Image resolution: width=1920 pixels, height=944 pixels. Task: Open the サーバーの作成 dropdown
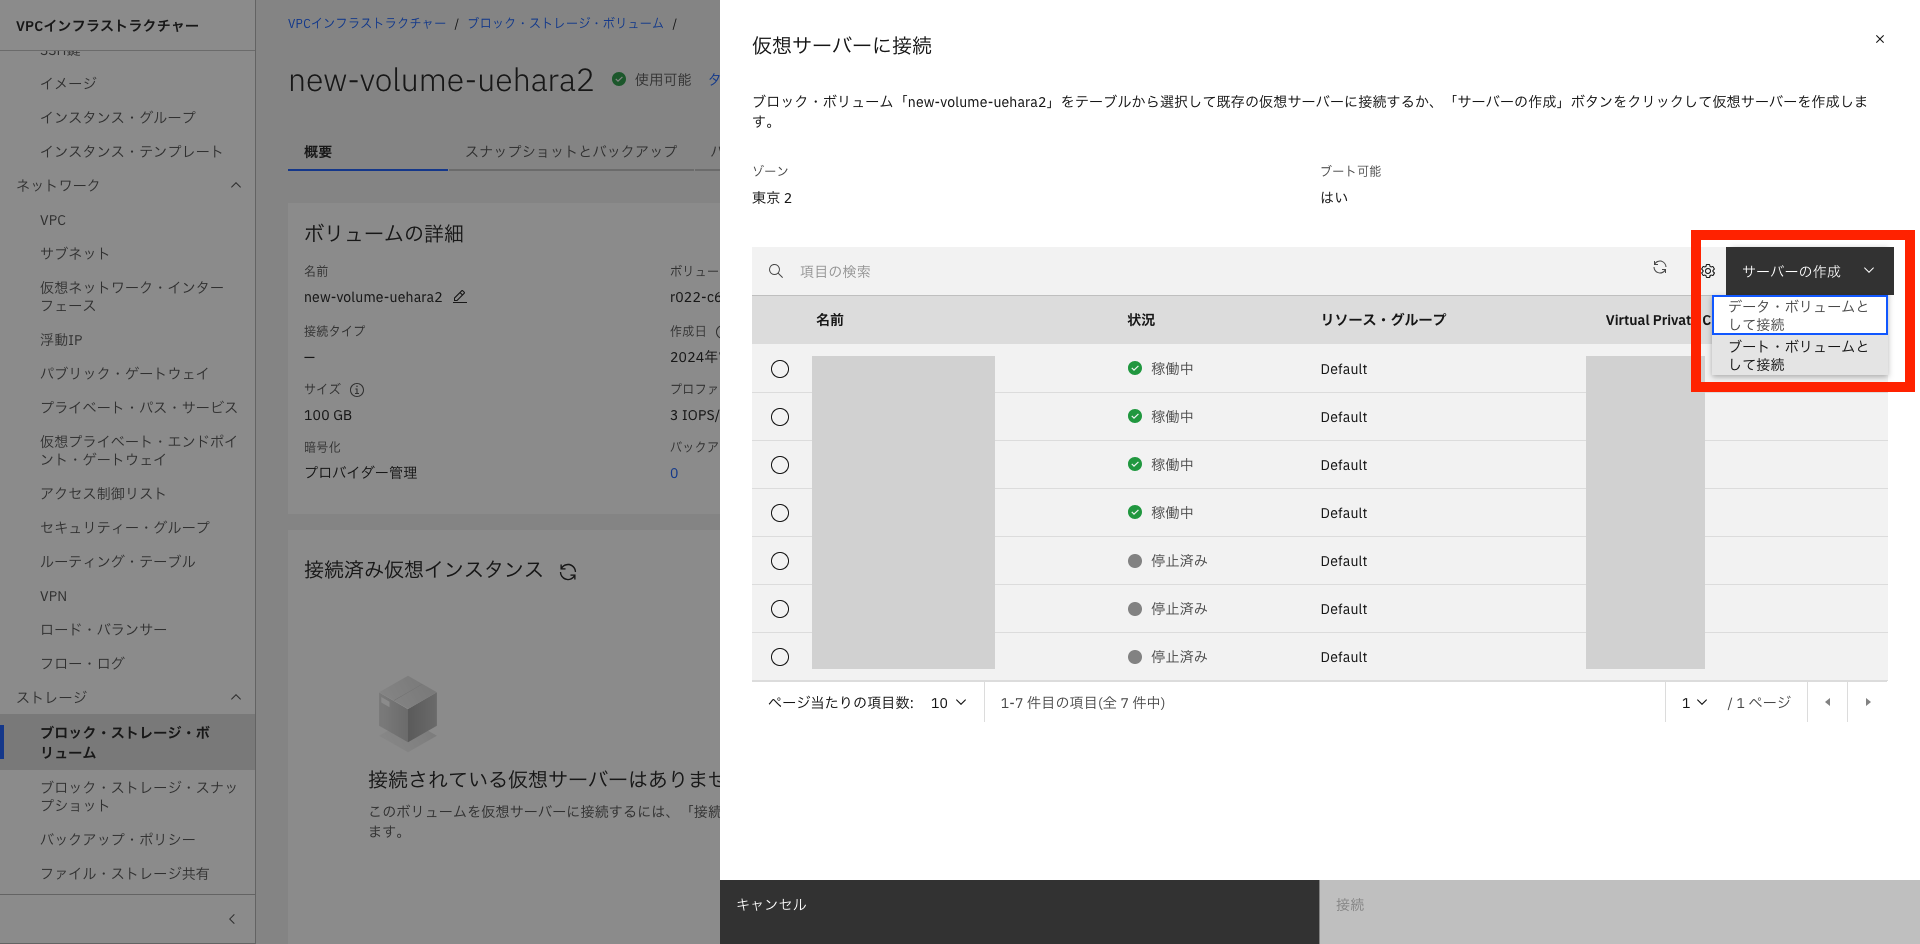point(1809,270)
